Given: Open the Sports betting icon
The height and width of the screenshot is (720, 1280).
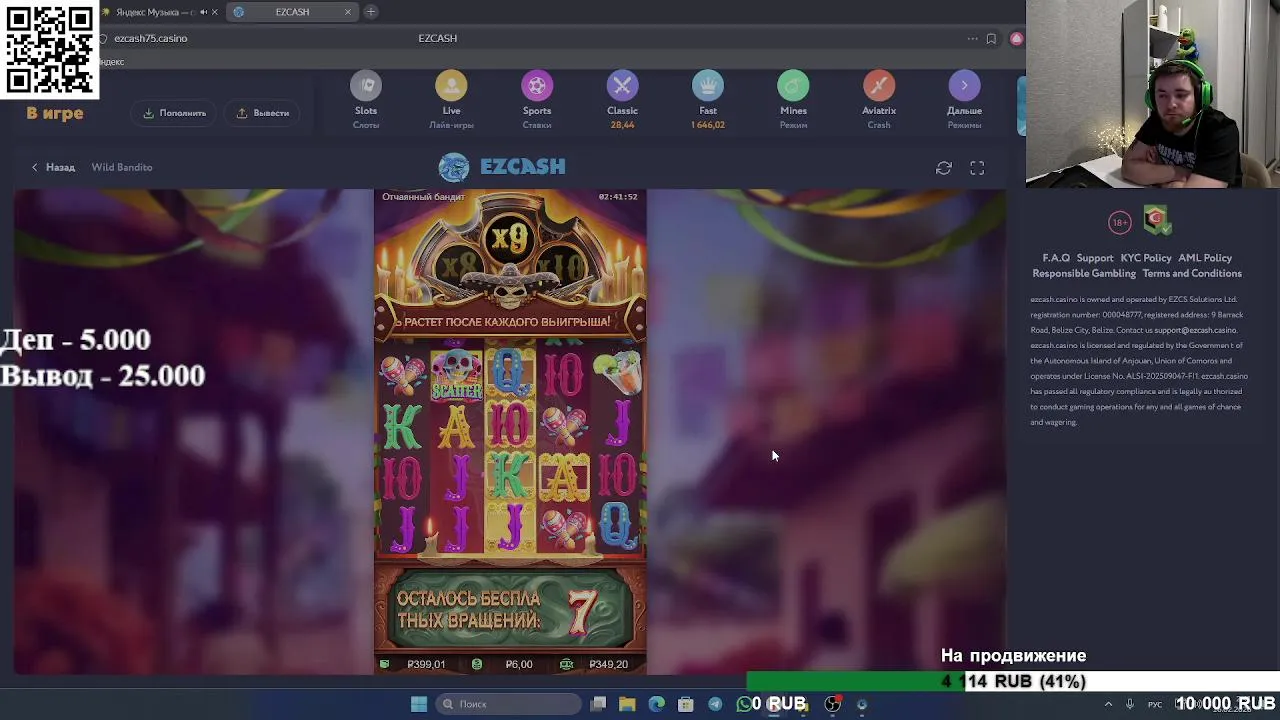Looking at the screenshot, I should click(x=537, y=86).
